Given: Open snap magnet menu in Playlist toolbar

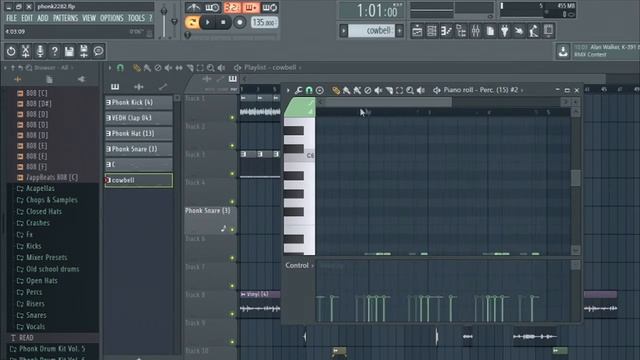Looking at the screenshot, I should [120, 68].
